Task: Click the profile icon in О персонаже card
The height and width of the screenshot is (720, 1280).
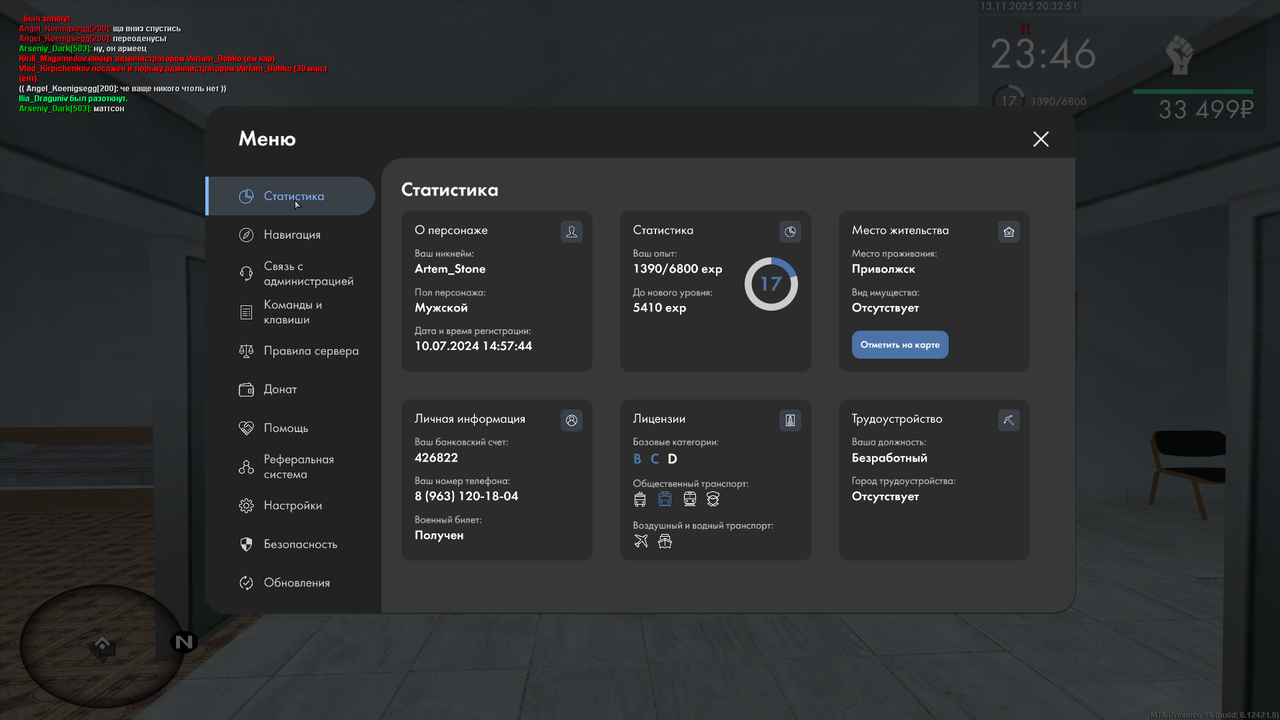Action: point(571,232)
